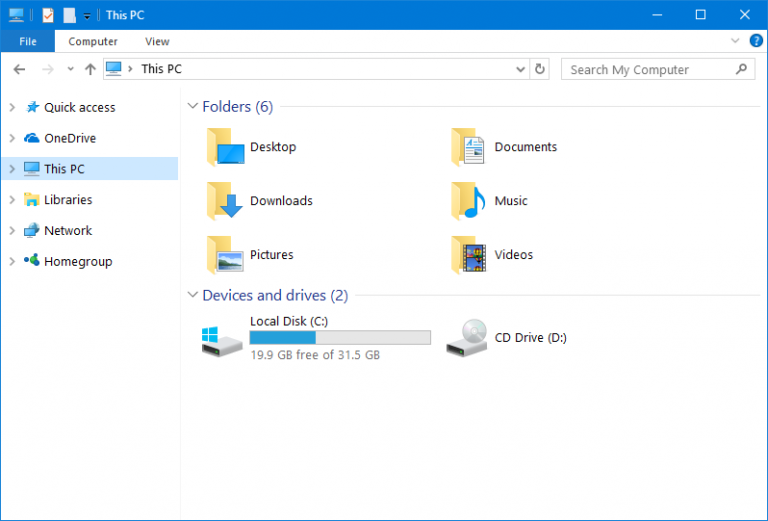Click the Devices and drives (2) heading
This screenshot has width=768, height=521.
tap(275, 295)
